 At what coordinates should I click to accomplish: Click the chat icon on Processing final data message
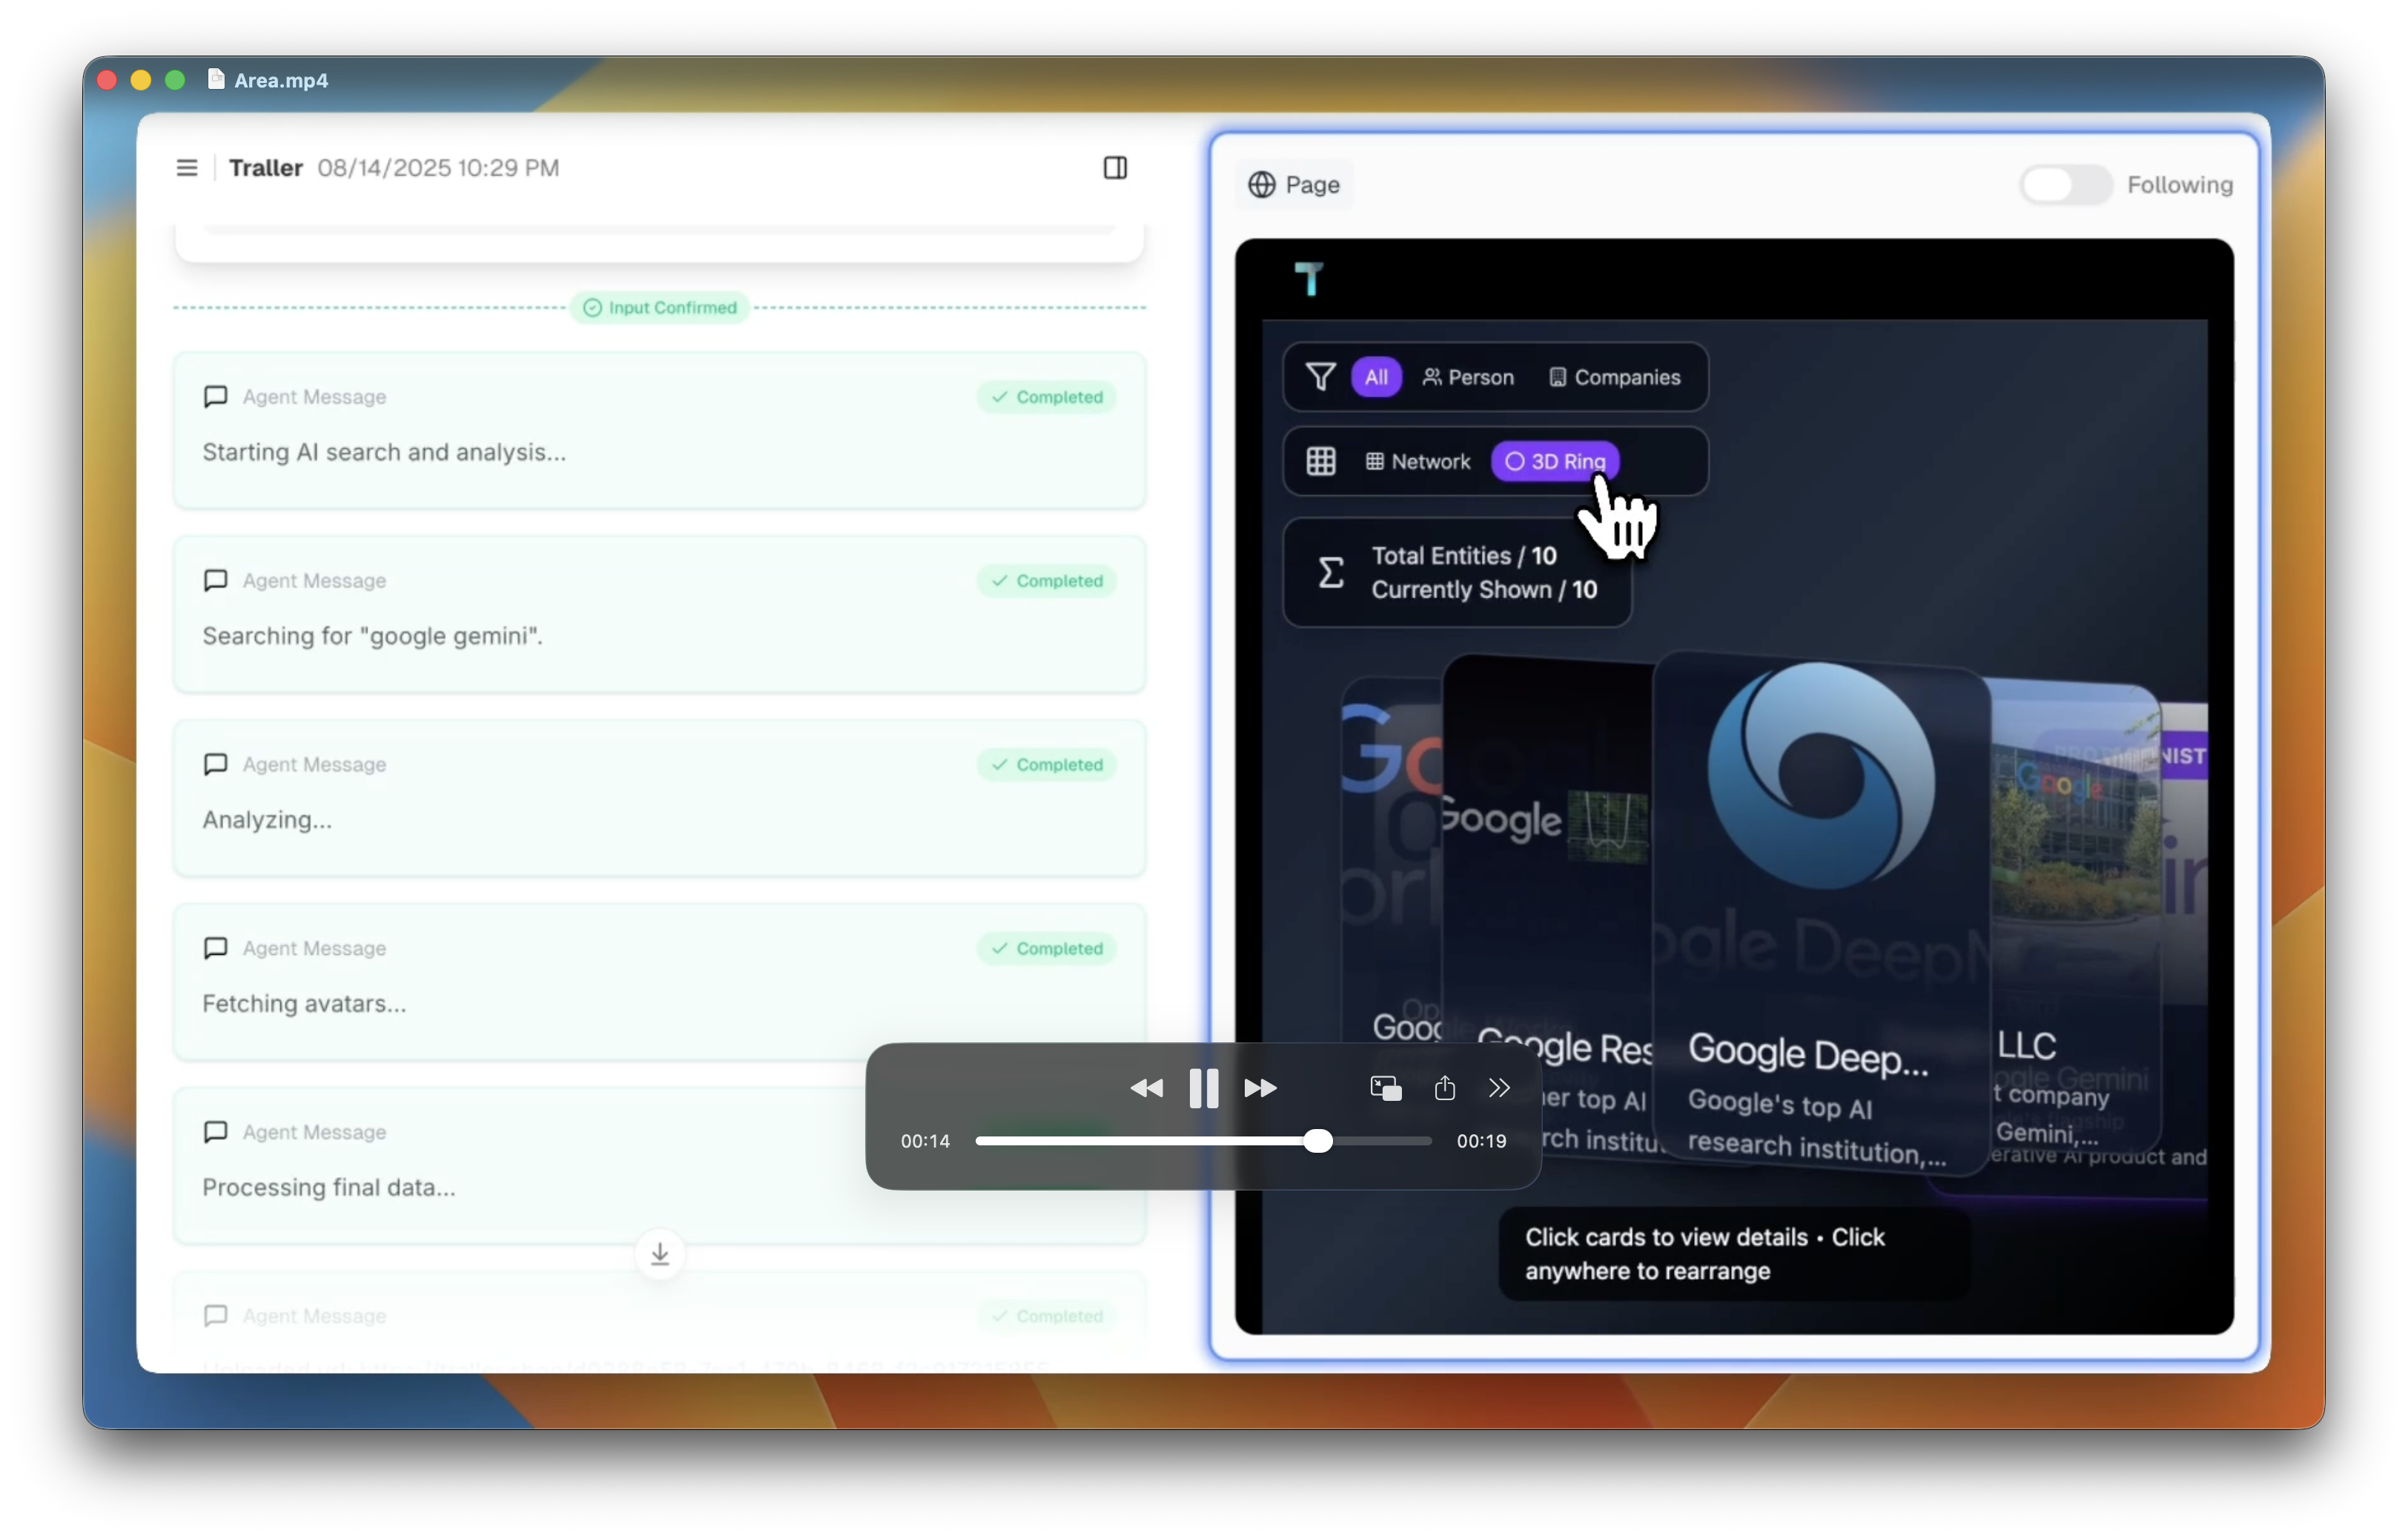pos(215,1133)
